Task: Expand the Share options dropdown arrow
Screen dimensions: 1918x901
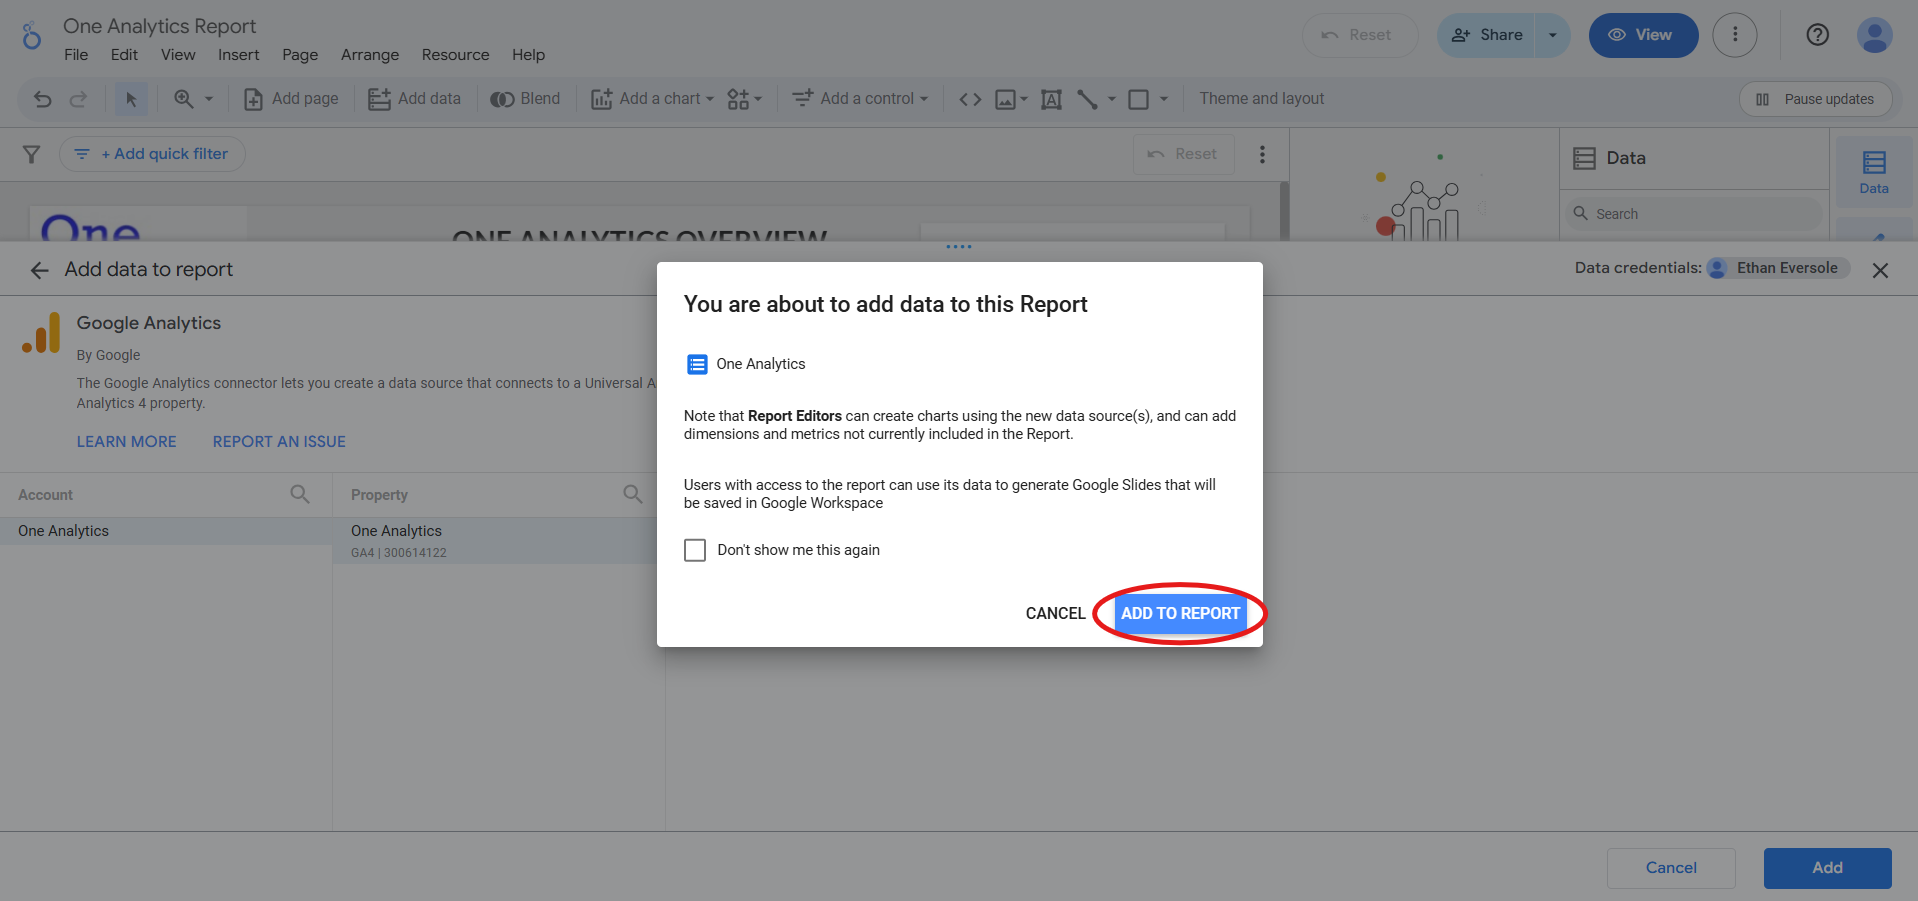Action: click(x=1553, y=35)
